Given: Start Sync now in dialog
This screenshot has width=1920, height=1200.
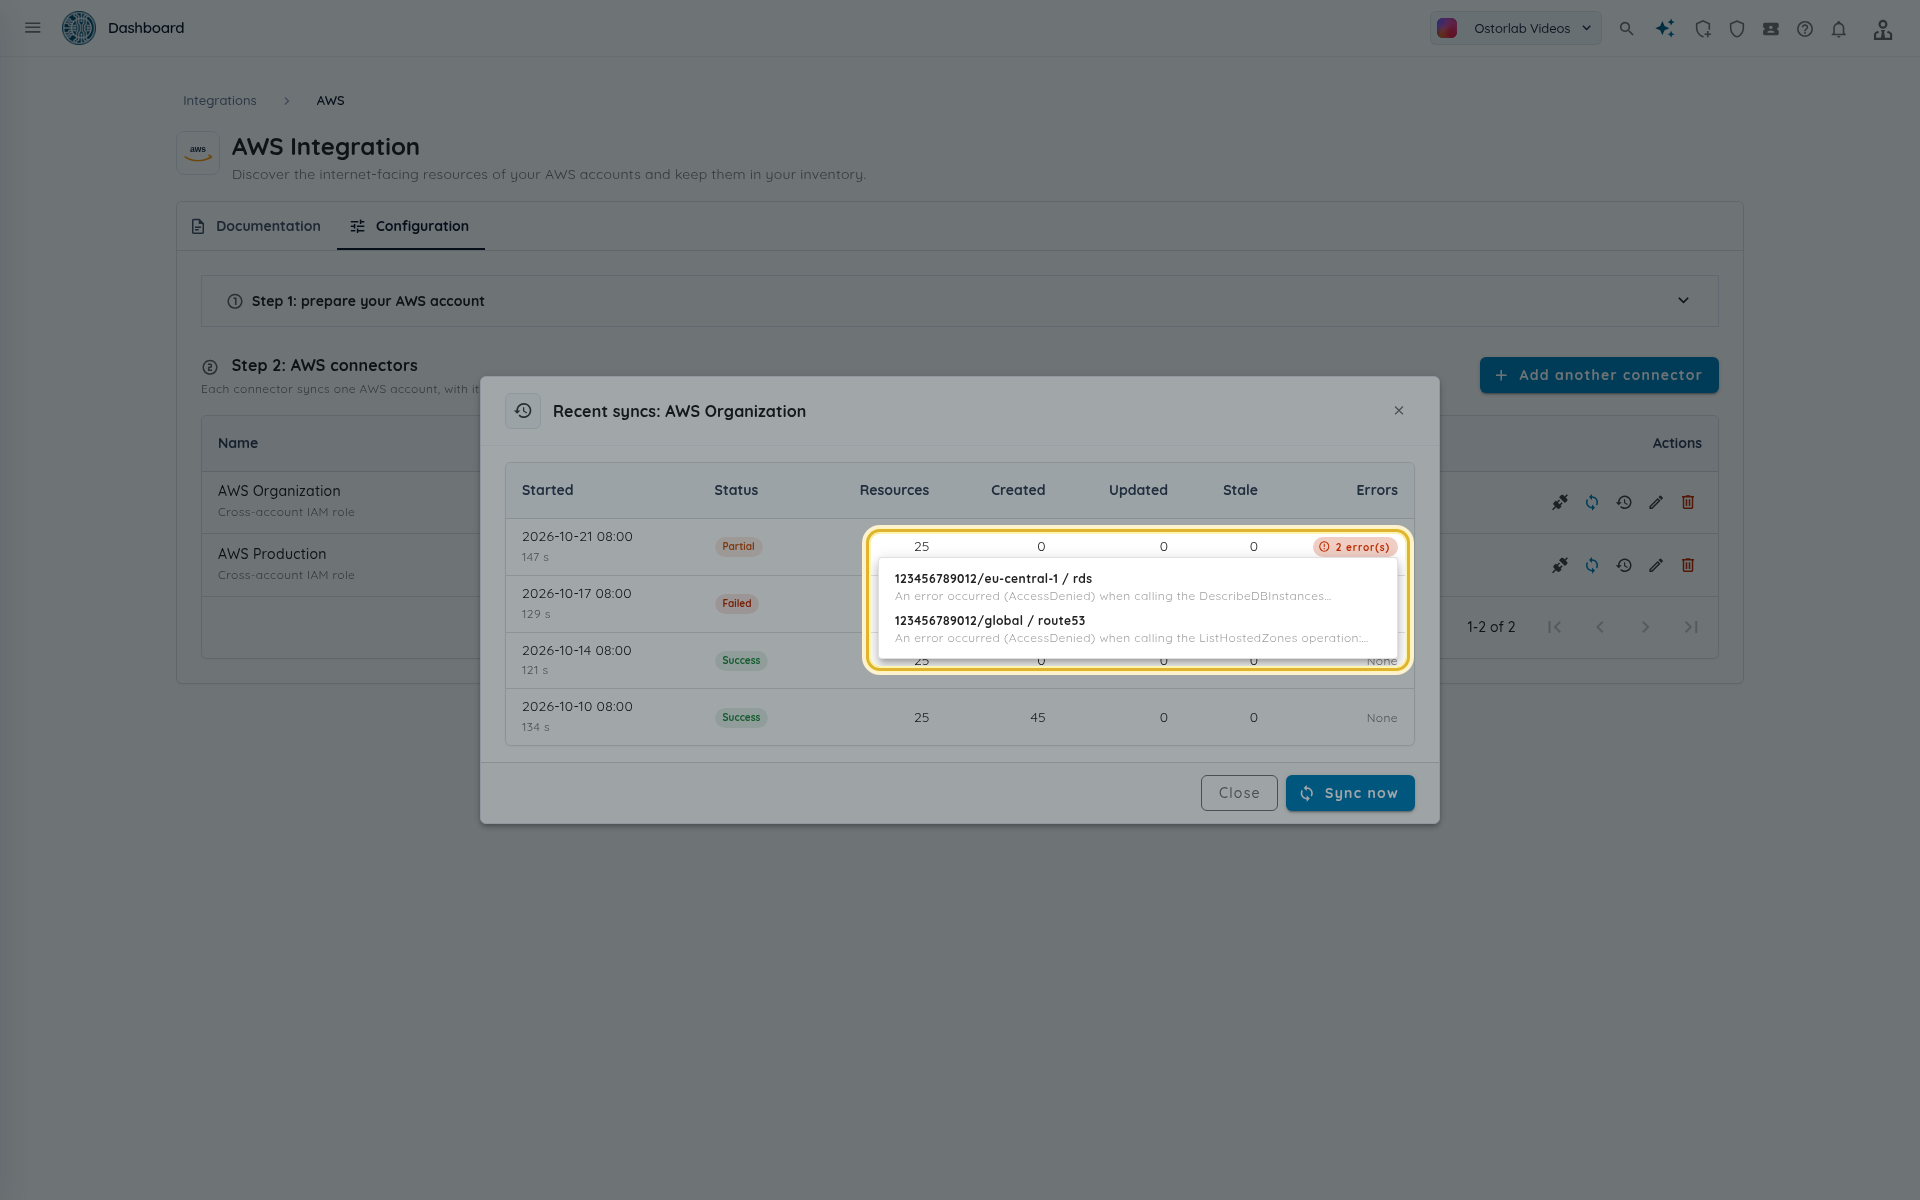Looking at the screenshot, I should 1350,793.
